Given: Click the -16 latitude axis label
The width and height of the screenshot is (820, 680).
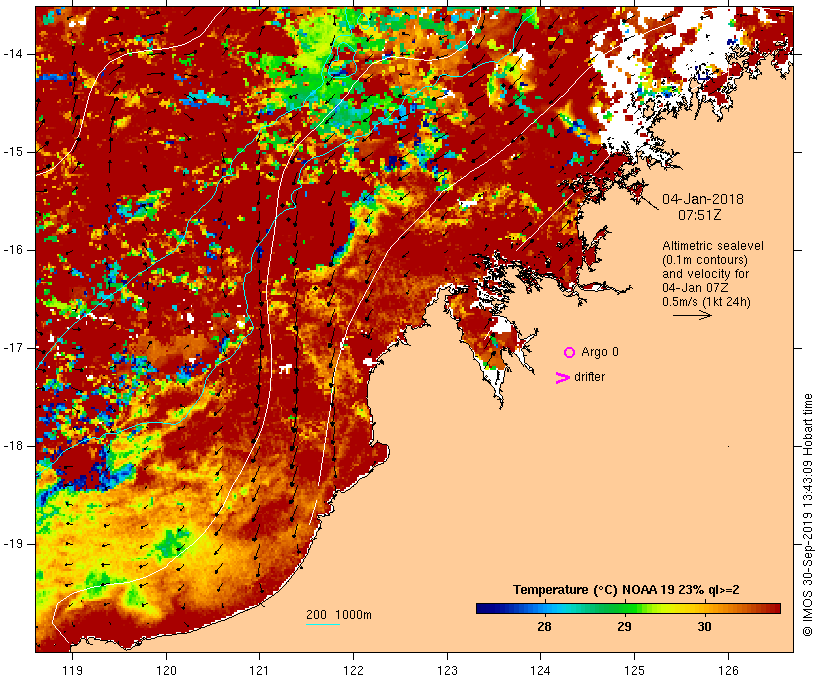Looking at the screenshot, I should pyautogui.click(x=12, y=250).
